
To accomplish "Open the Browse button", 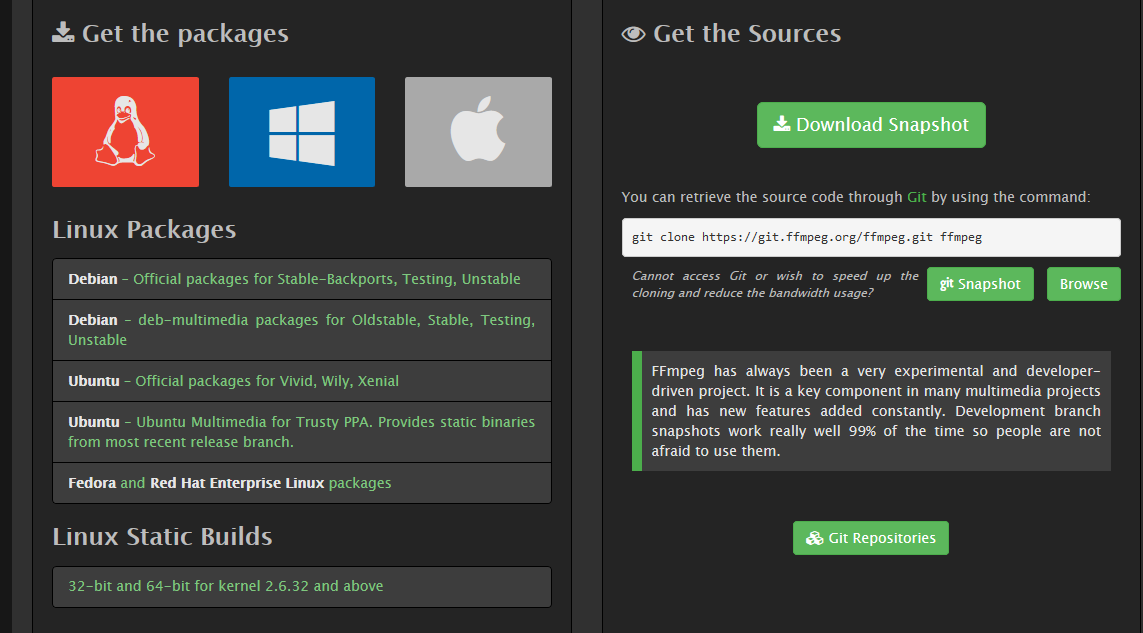I will 1083,284.
